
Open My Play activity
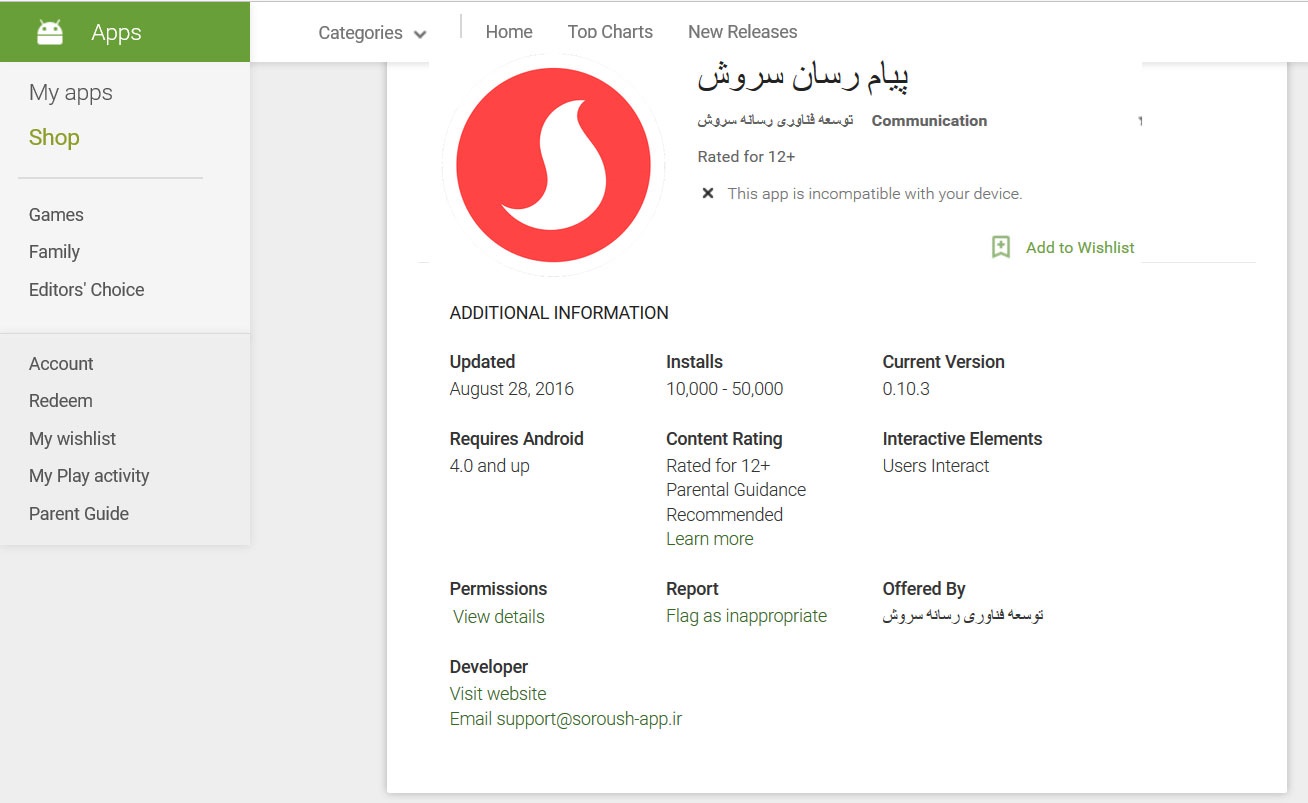(89, 476)
